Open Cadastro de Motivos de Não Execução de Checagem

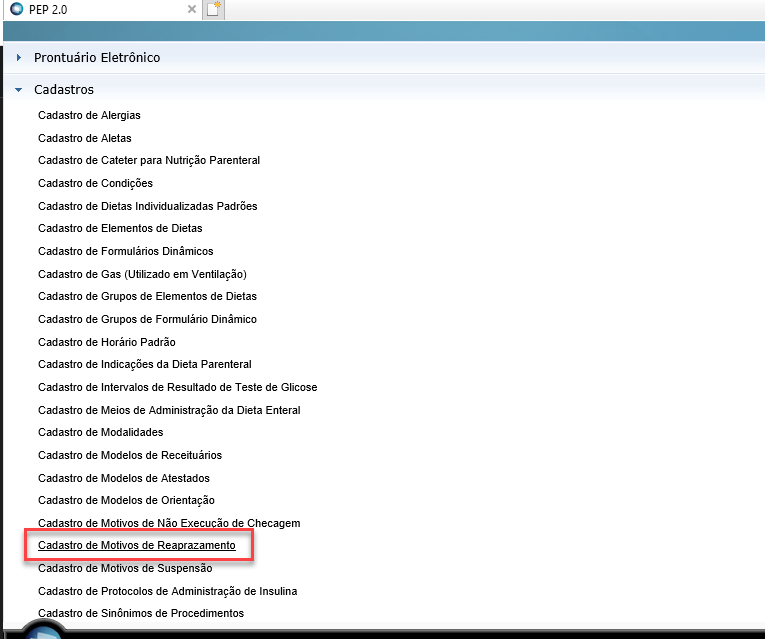tap(169, 523)
